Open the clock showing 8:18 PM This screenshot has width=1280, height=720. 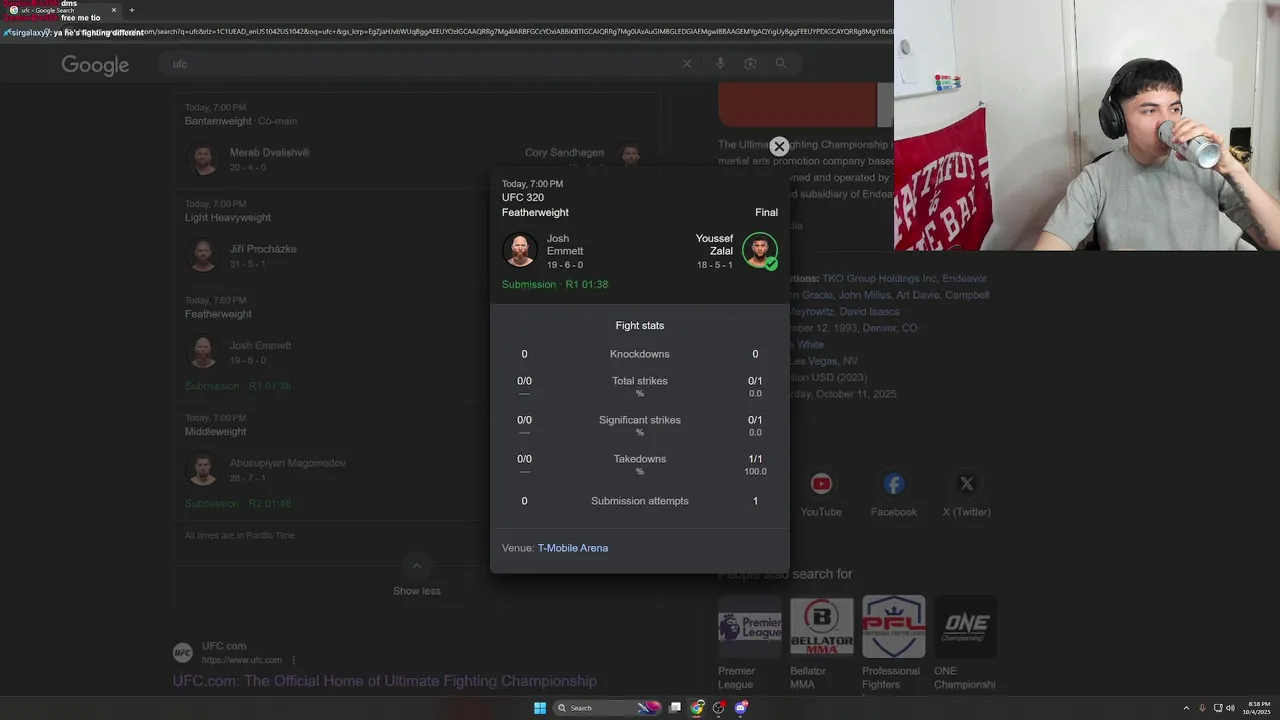(1256, 708)
